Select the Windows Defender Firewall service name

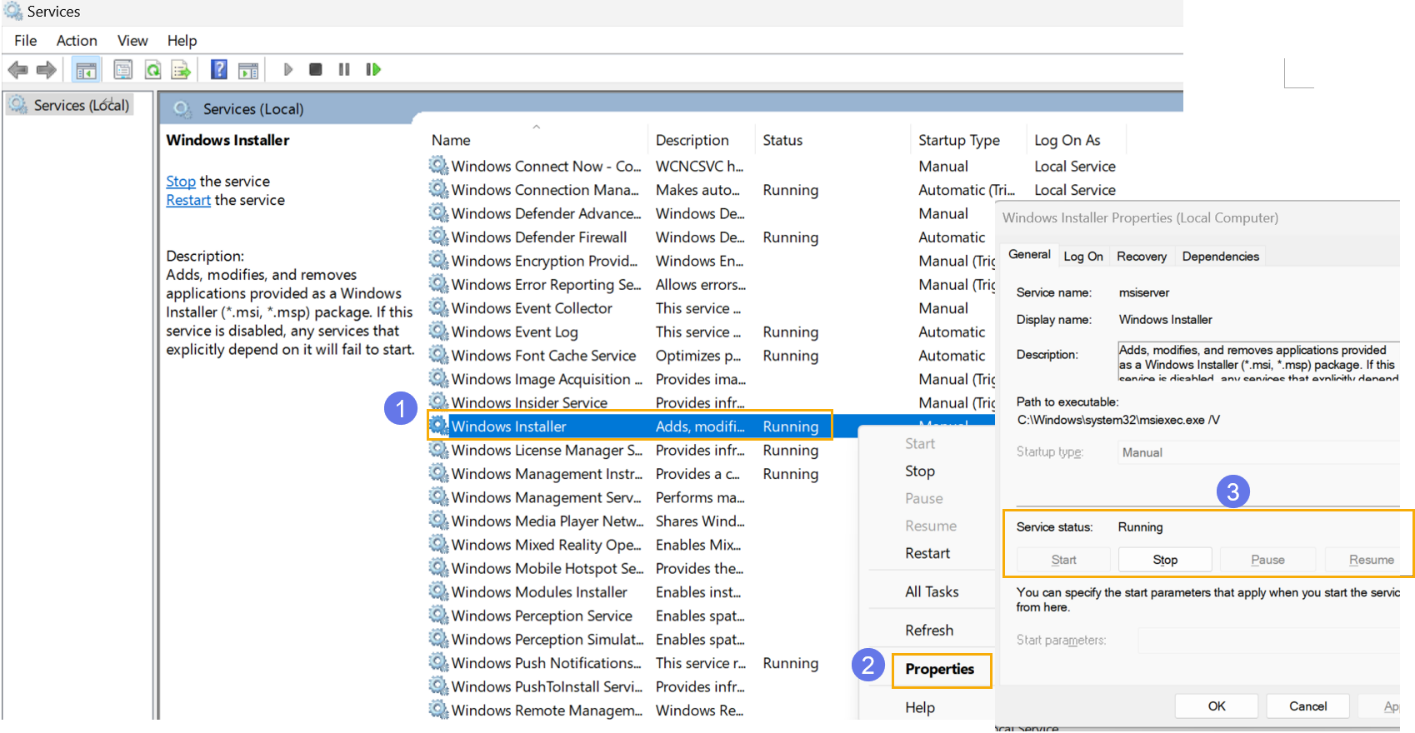pyautogui.click(x=539, y=237)
